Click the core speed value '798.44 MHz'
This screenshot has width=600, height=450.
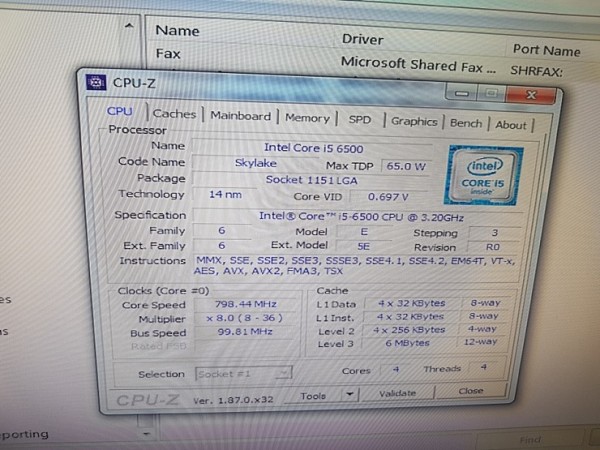coord(245,304)
